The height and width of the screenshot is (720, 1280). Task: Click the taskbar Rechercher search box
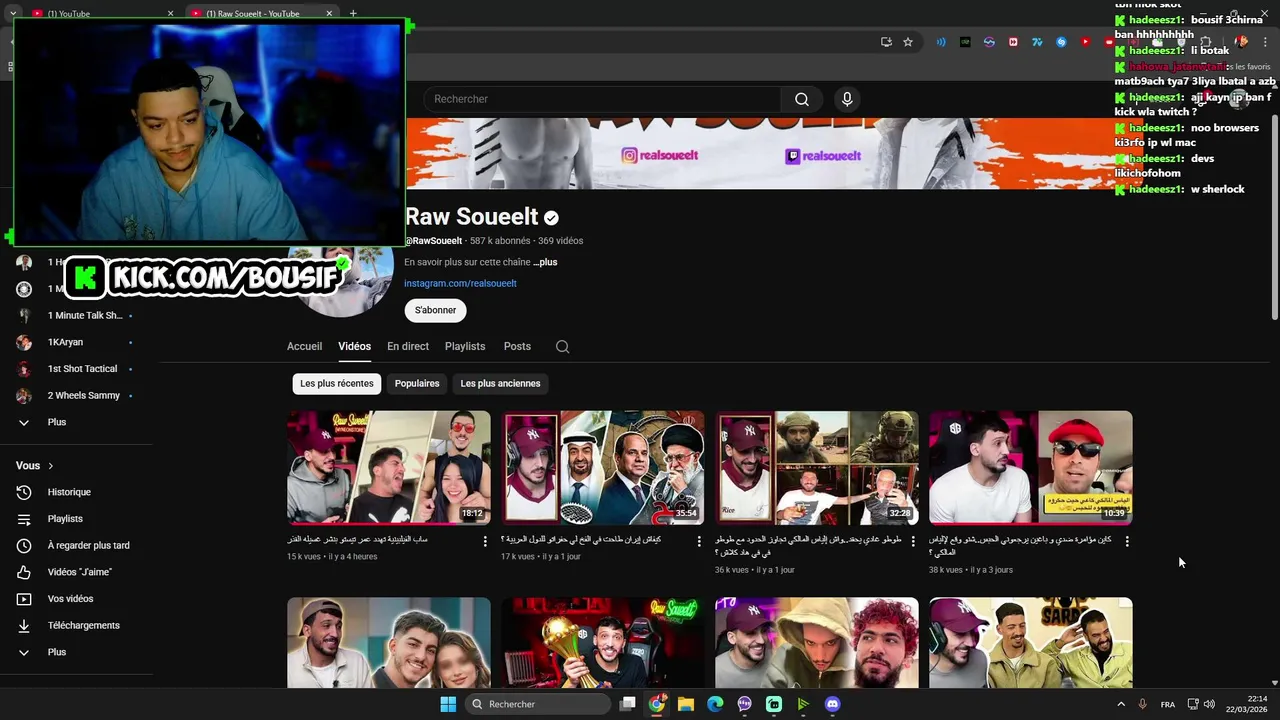coord(539,704)
